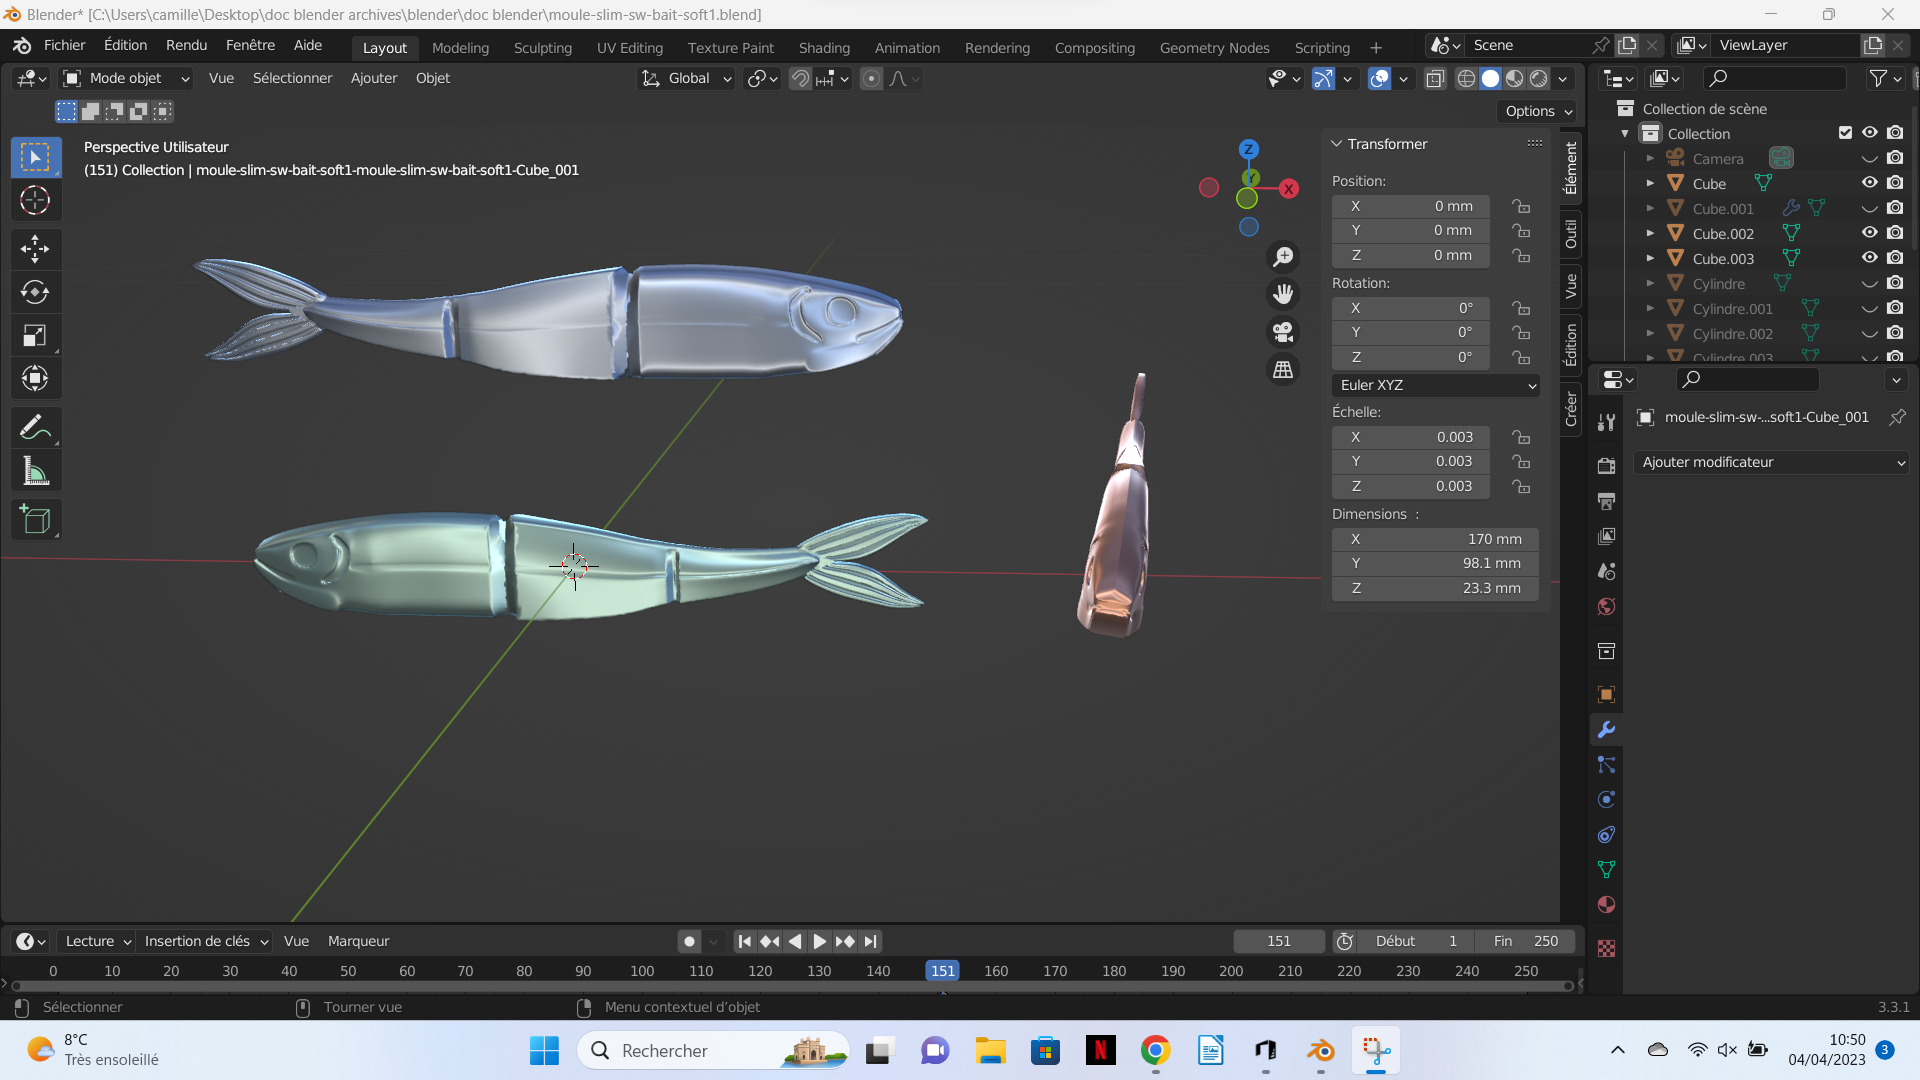Adjust the Dimensions Y value field
Screen dimensions: 1920x1080
pyautogui.click(x=1435, y=563)
